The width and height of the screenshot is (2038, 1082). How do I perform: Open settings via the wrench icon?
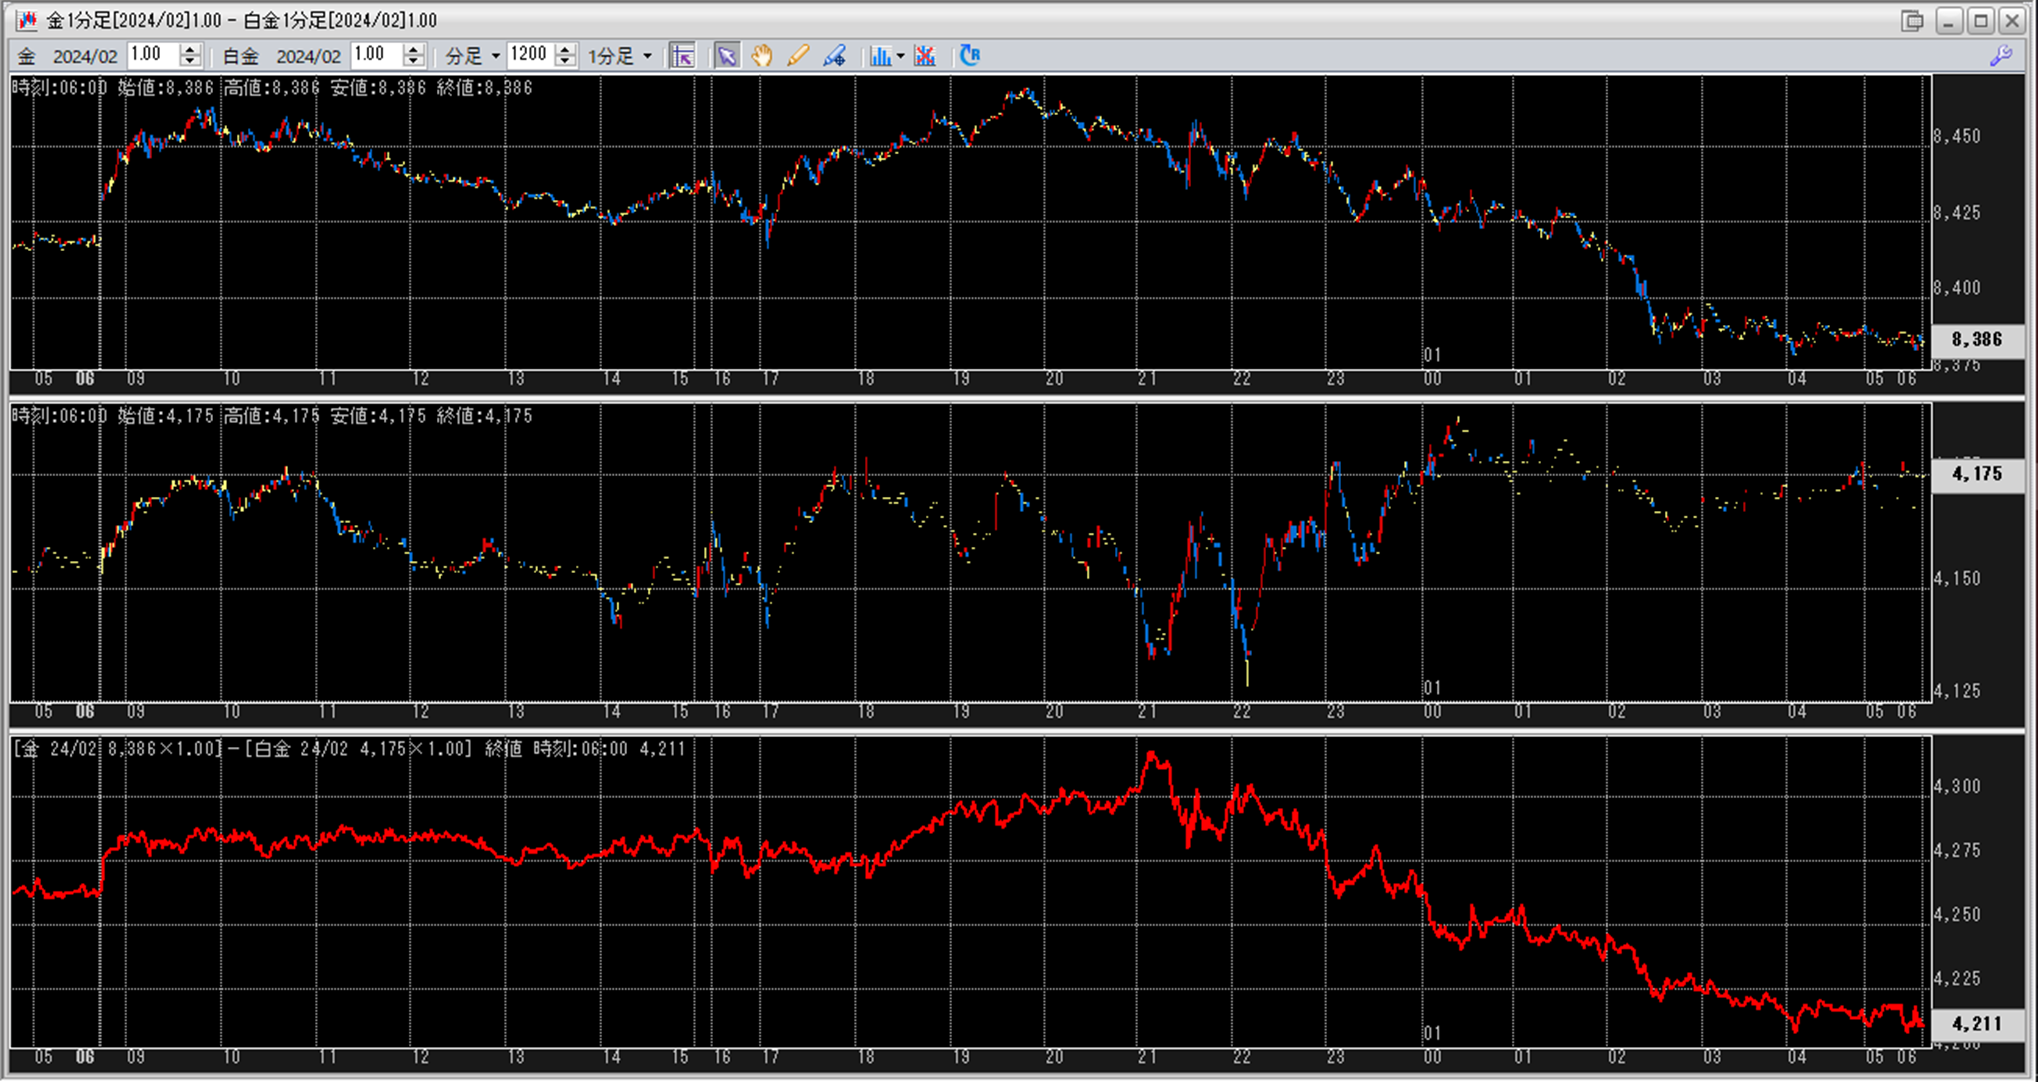2001,56
